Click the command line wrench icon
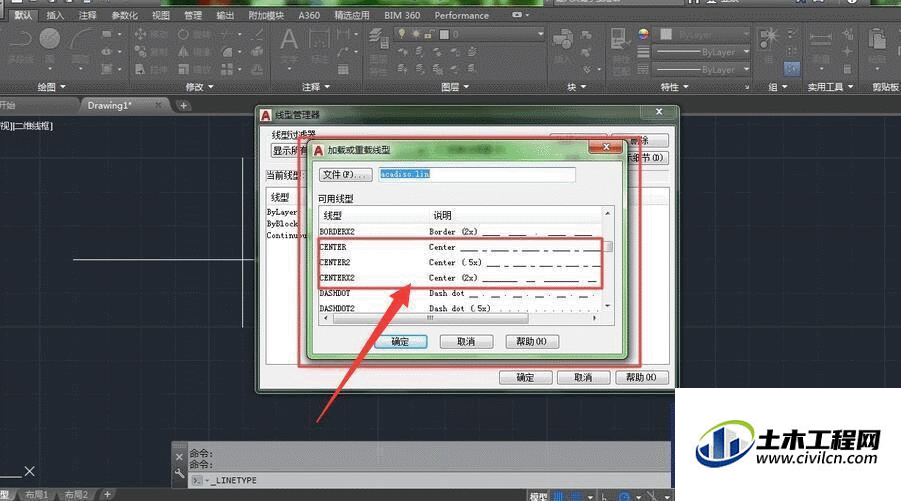This screenshot has height=501, width=901. click(179, 475)
